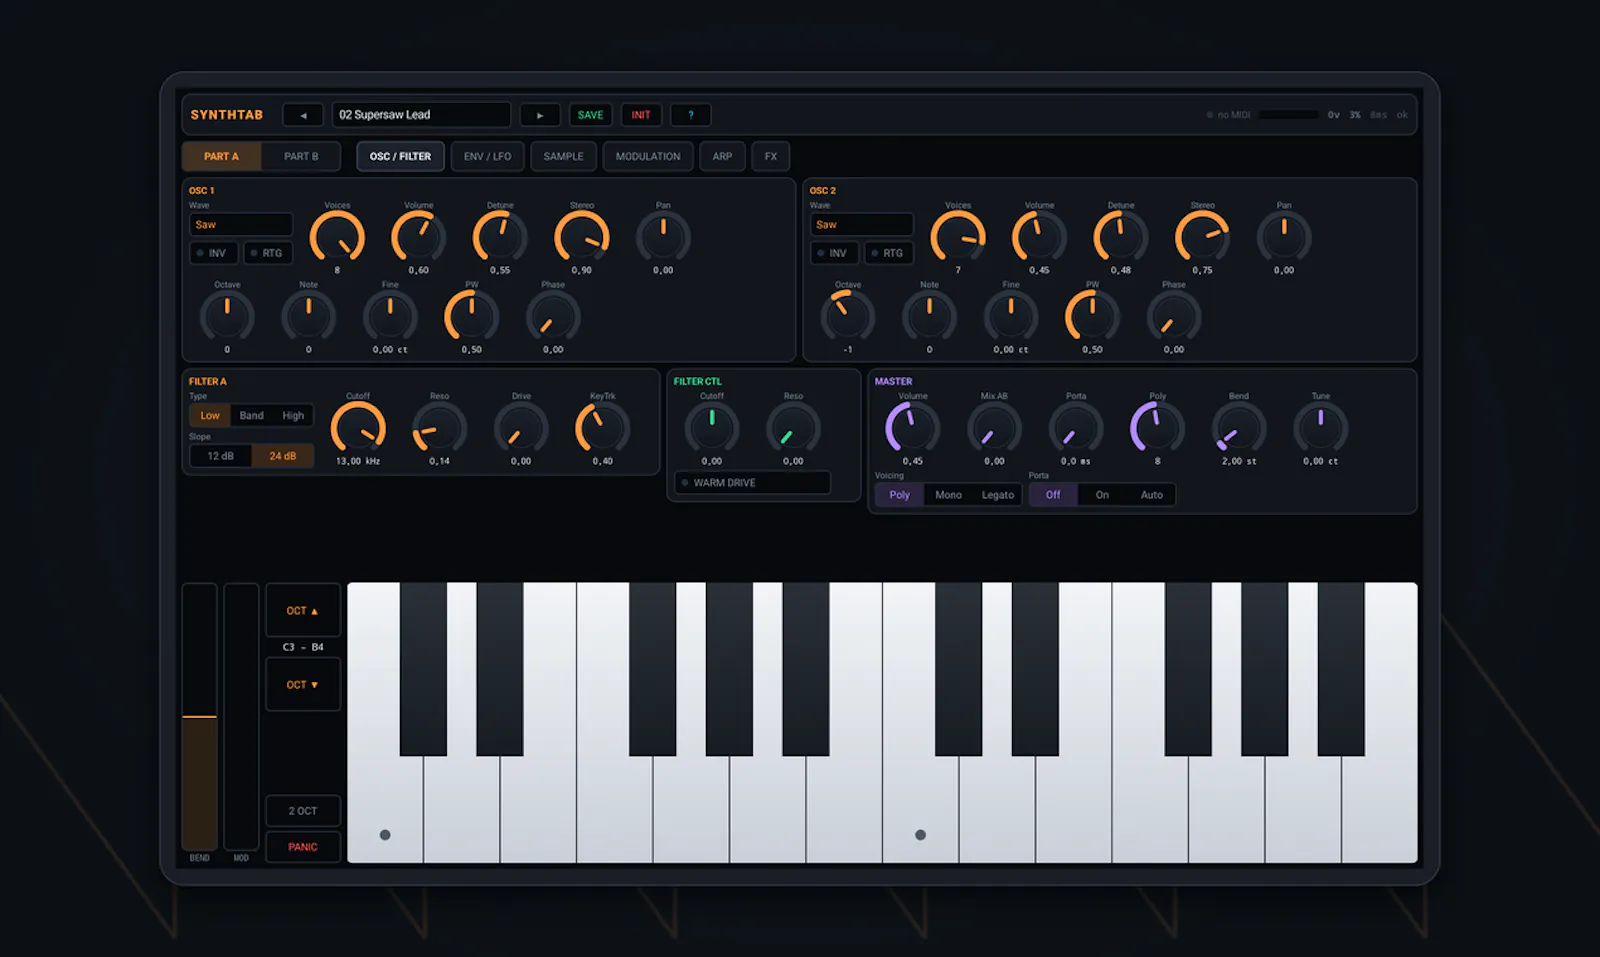Click the OSC 2 Octave knob

(848, 317)
